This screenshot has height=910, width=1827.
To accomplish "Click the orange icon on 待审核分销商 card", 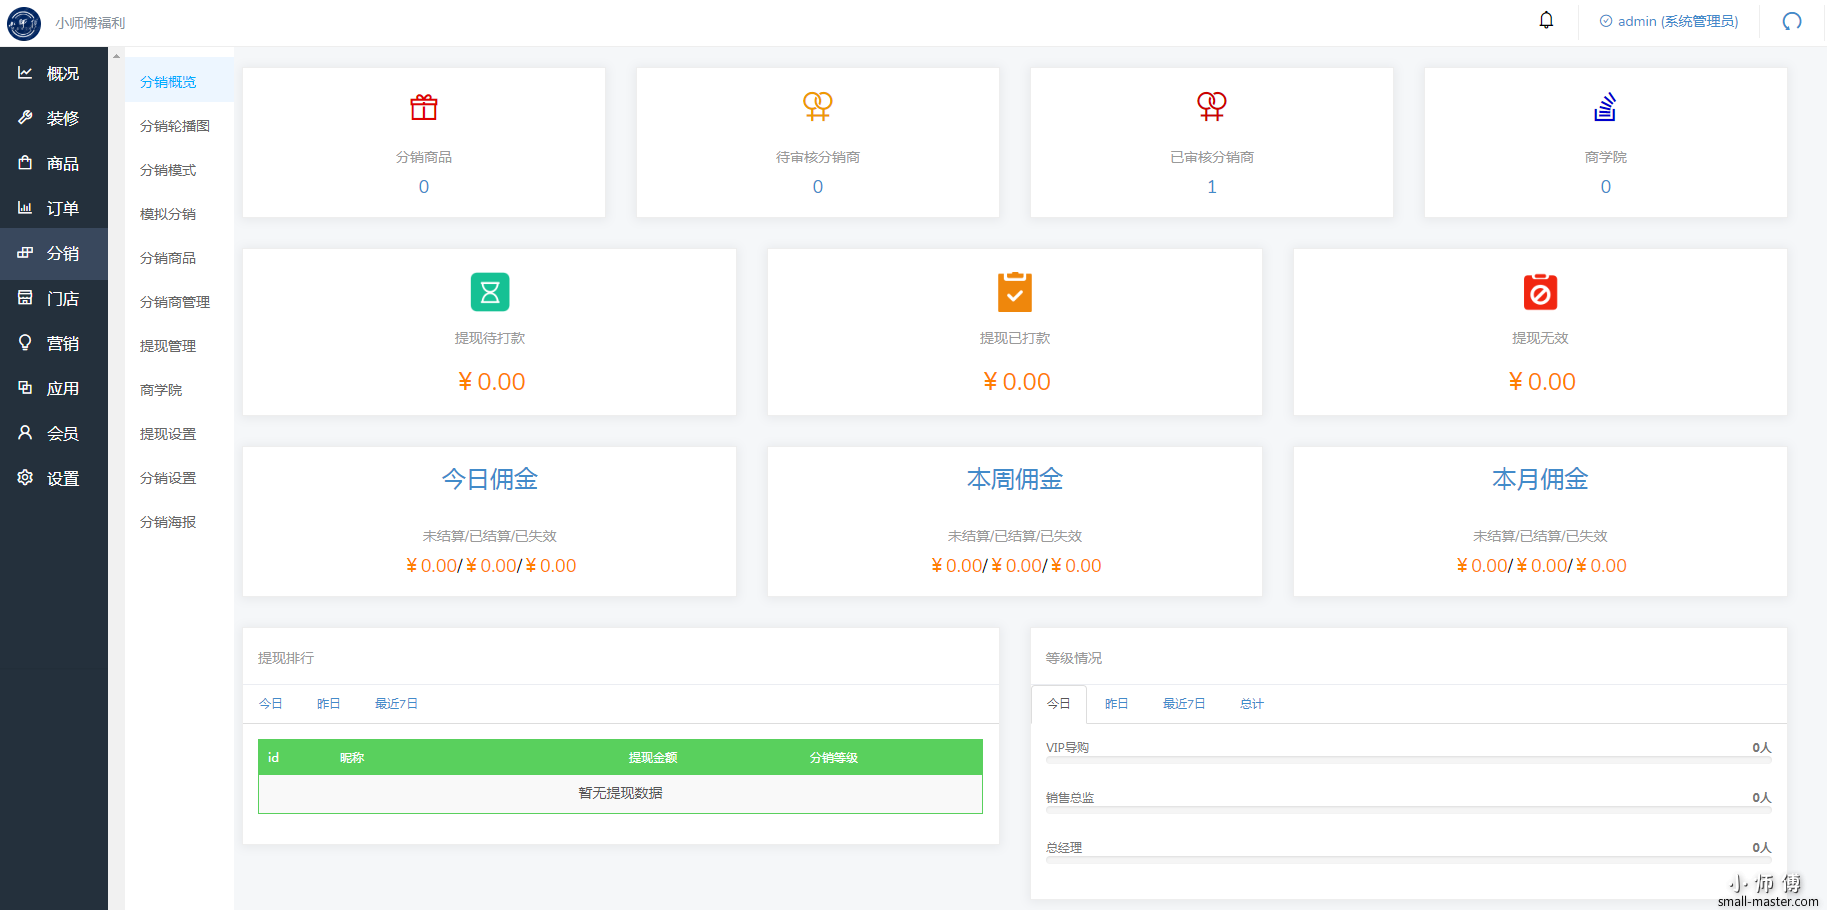I will click(x=818, y=106).
